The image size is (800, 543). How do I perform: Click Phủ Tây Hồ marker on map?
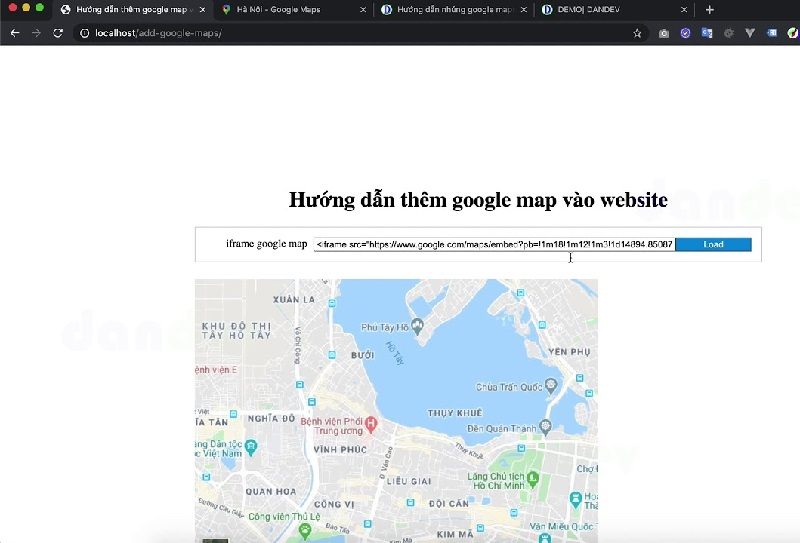(x=417, y=326)
